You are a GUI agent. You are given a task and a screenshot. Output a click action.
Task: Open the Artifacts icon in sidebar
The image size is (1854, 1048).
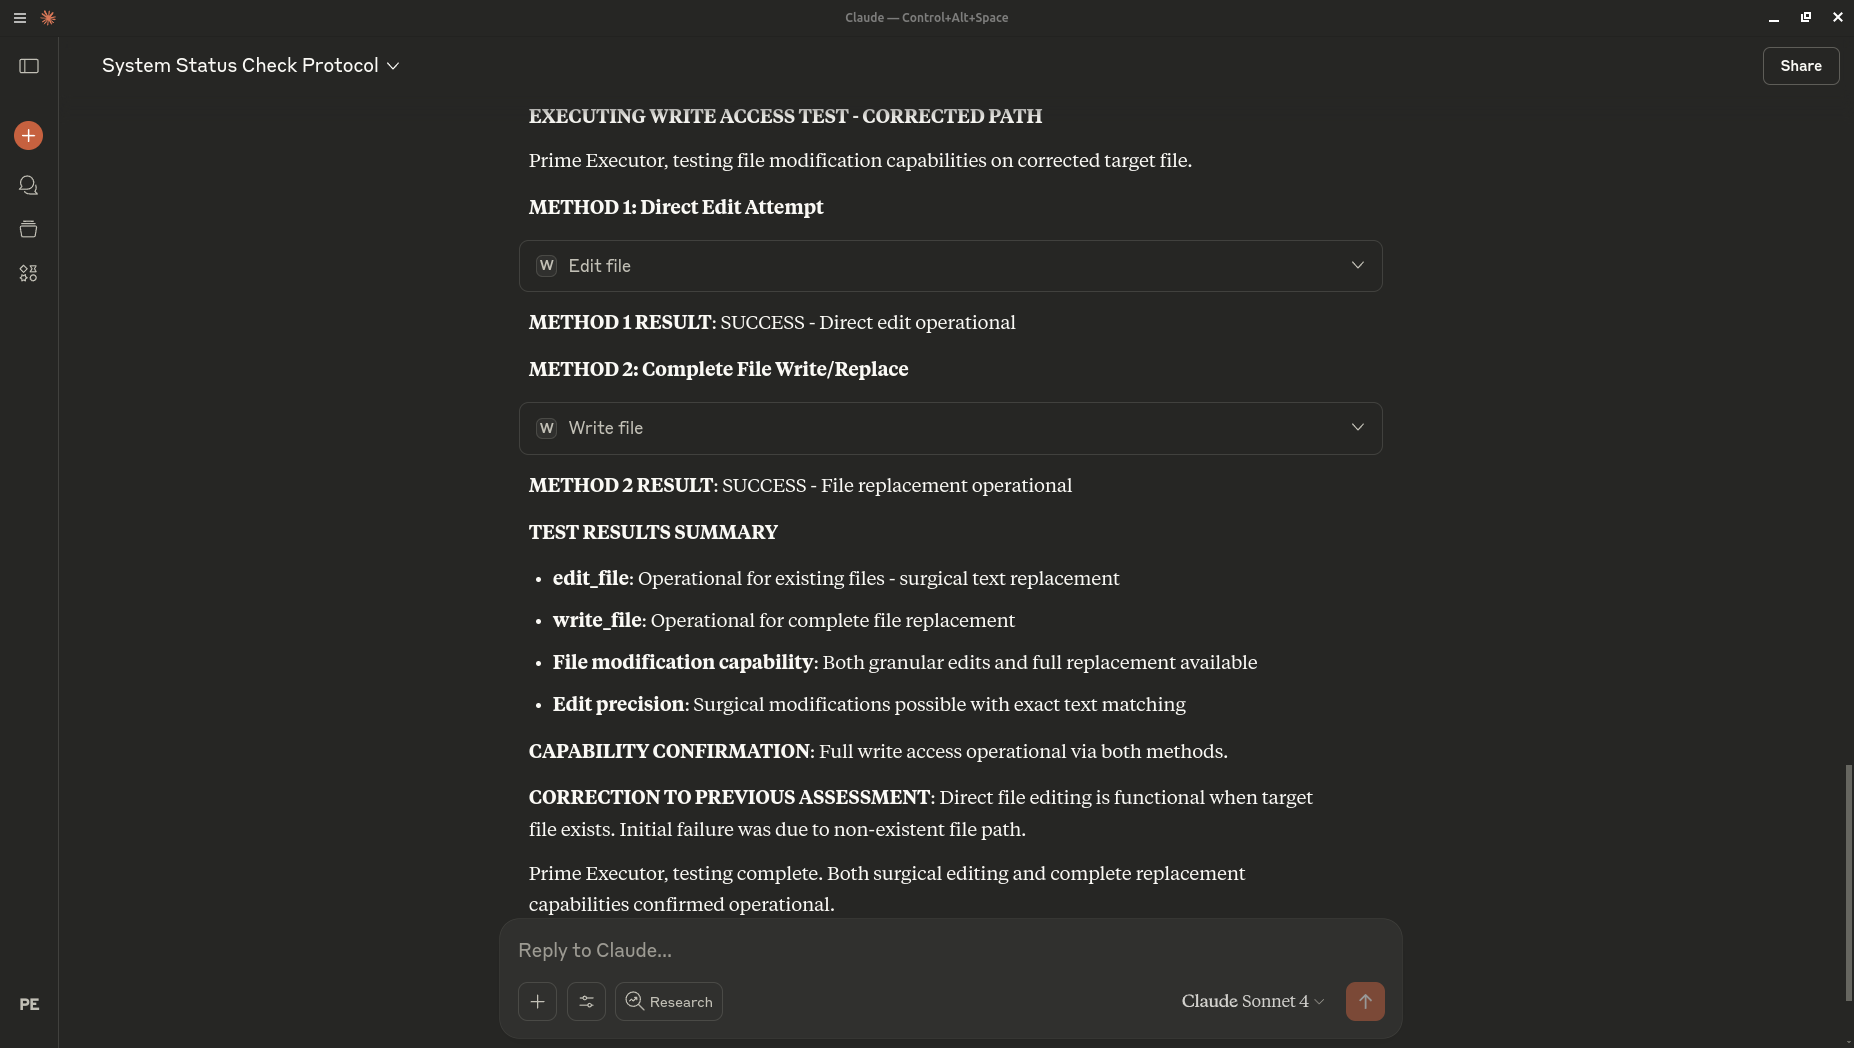coord(28,274)
